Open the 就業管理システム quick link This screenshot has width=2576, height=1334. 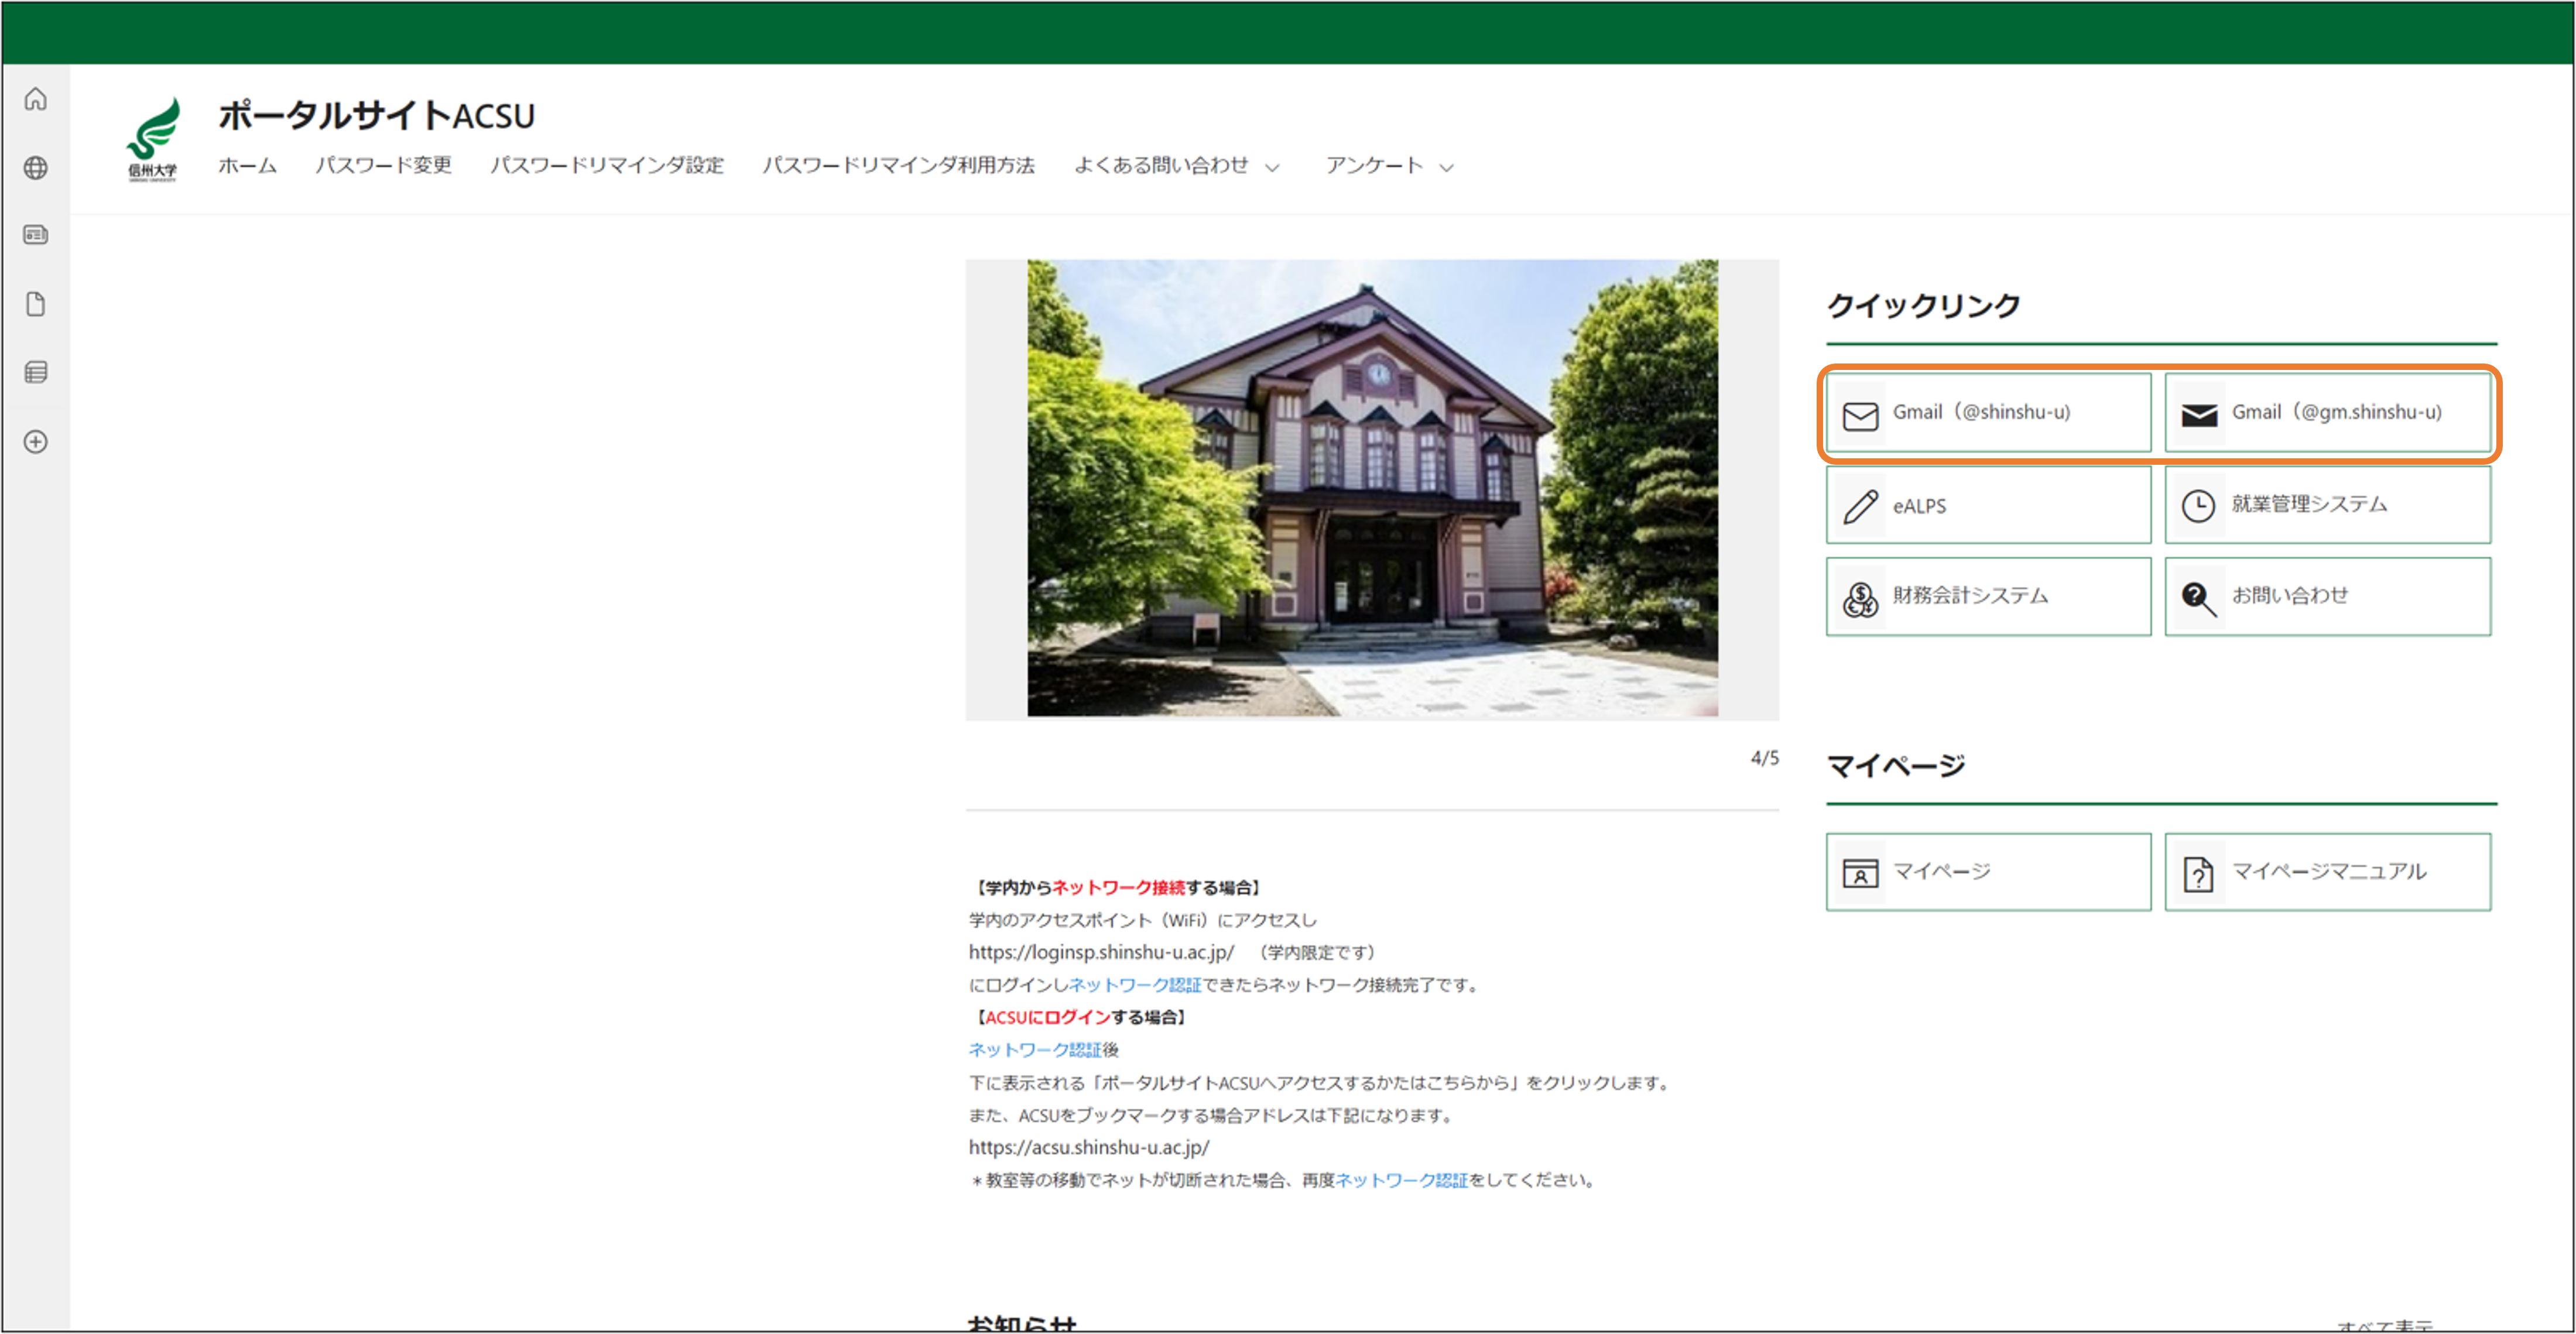(2327, 505)
